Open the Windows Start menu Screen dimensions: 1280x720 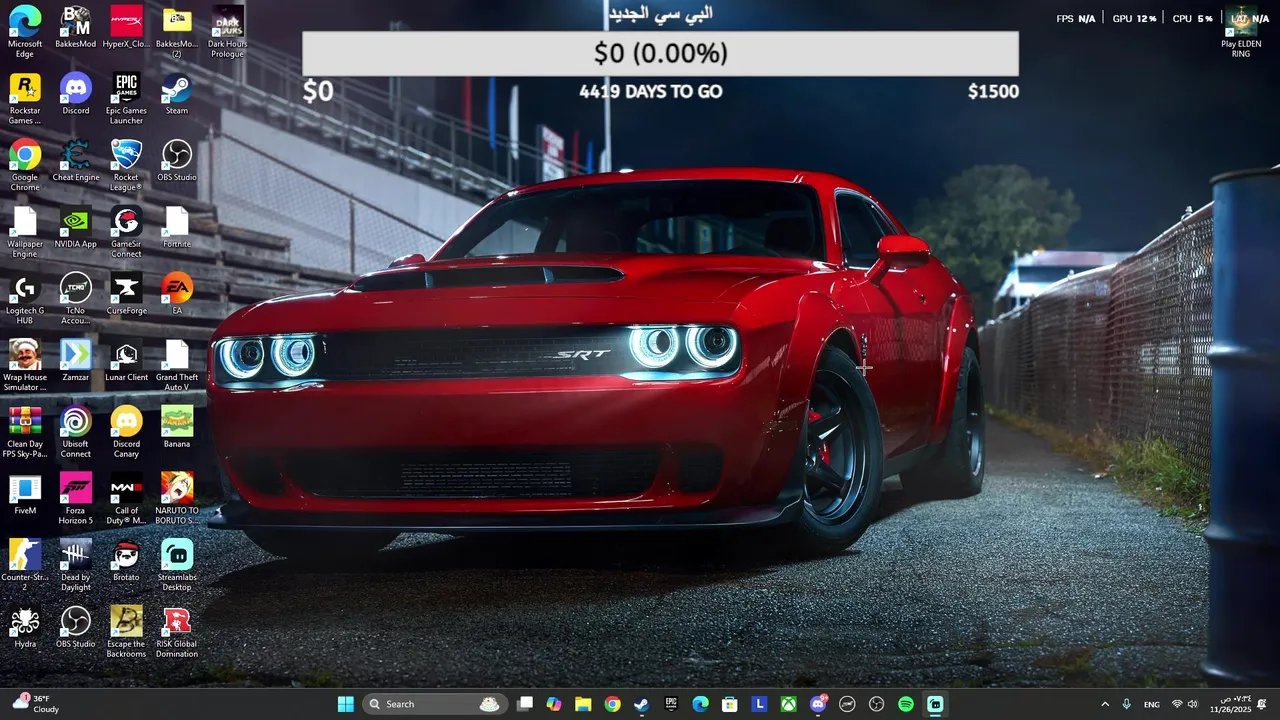point(346,704)
